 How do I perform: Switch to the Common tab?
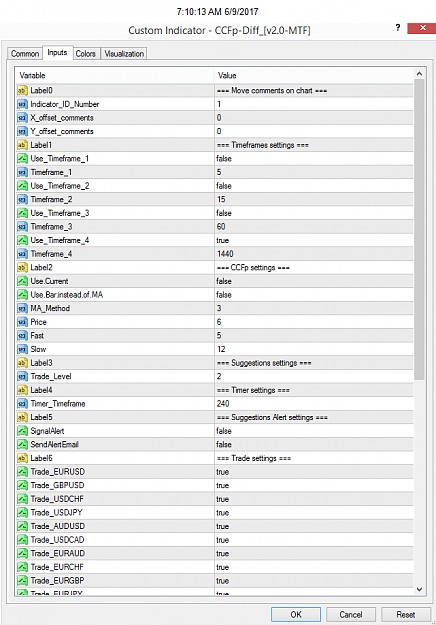[x=25, y=53]
